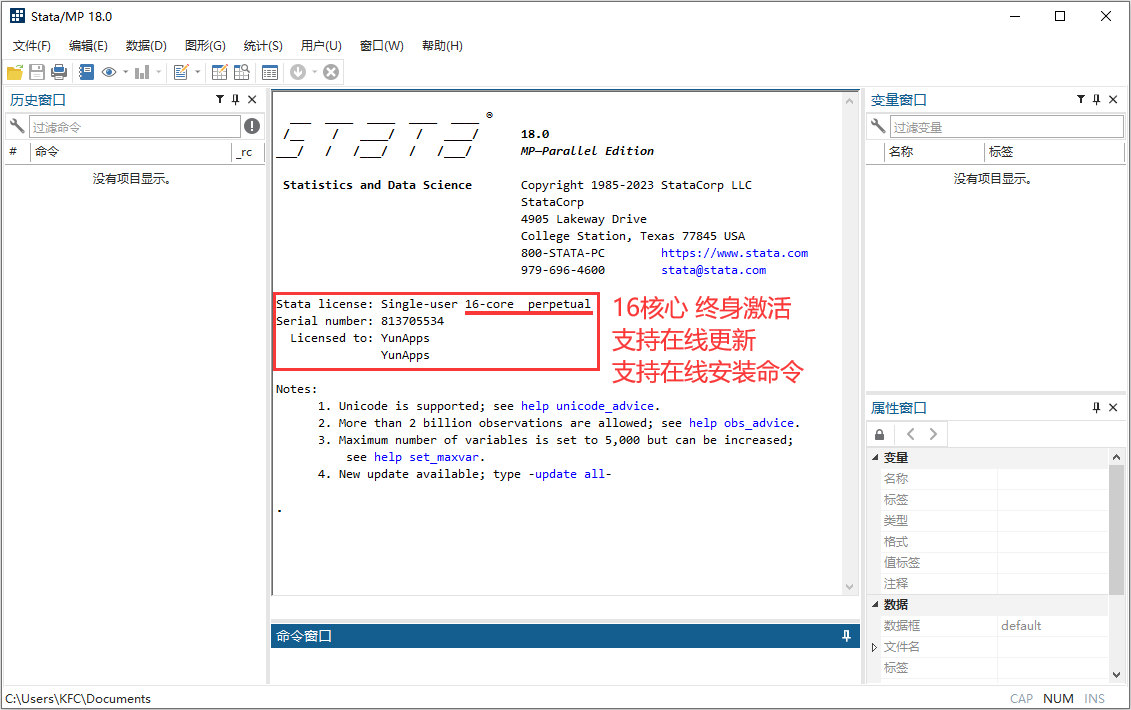This screenshot has height=710, width=1131.
Task: Click the results window scroll up arrow
Action: click(849, 101)
